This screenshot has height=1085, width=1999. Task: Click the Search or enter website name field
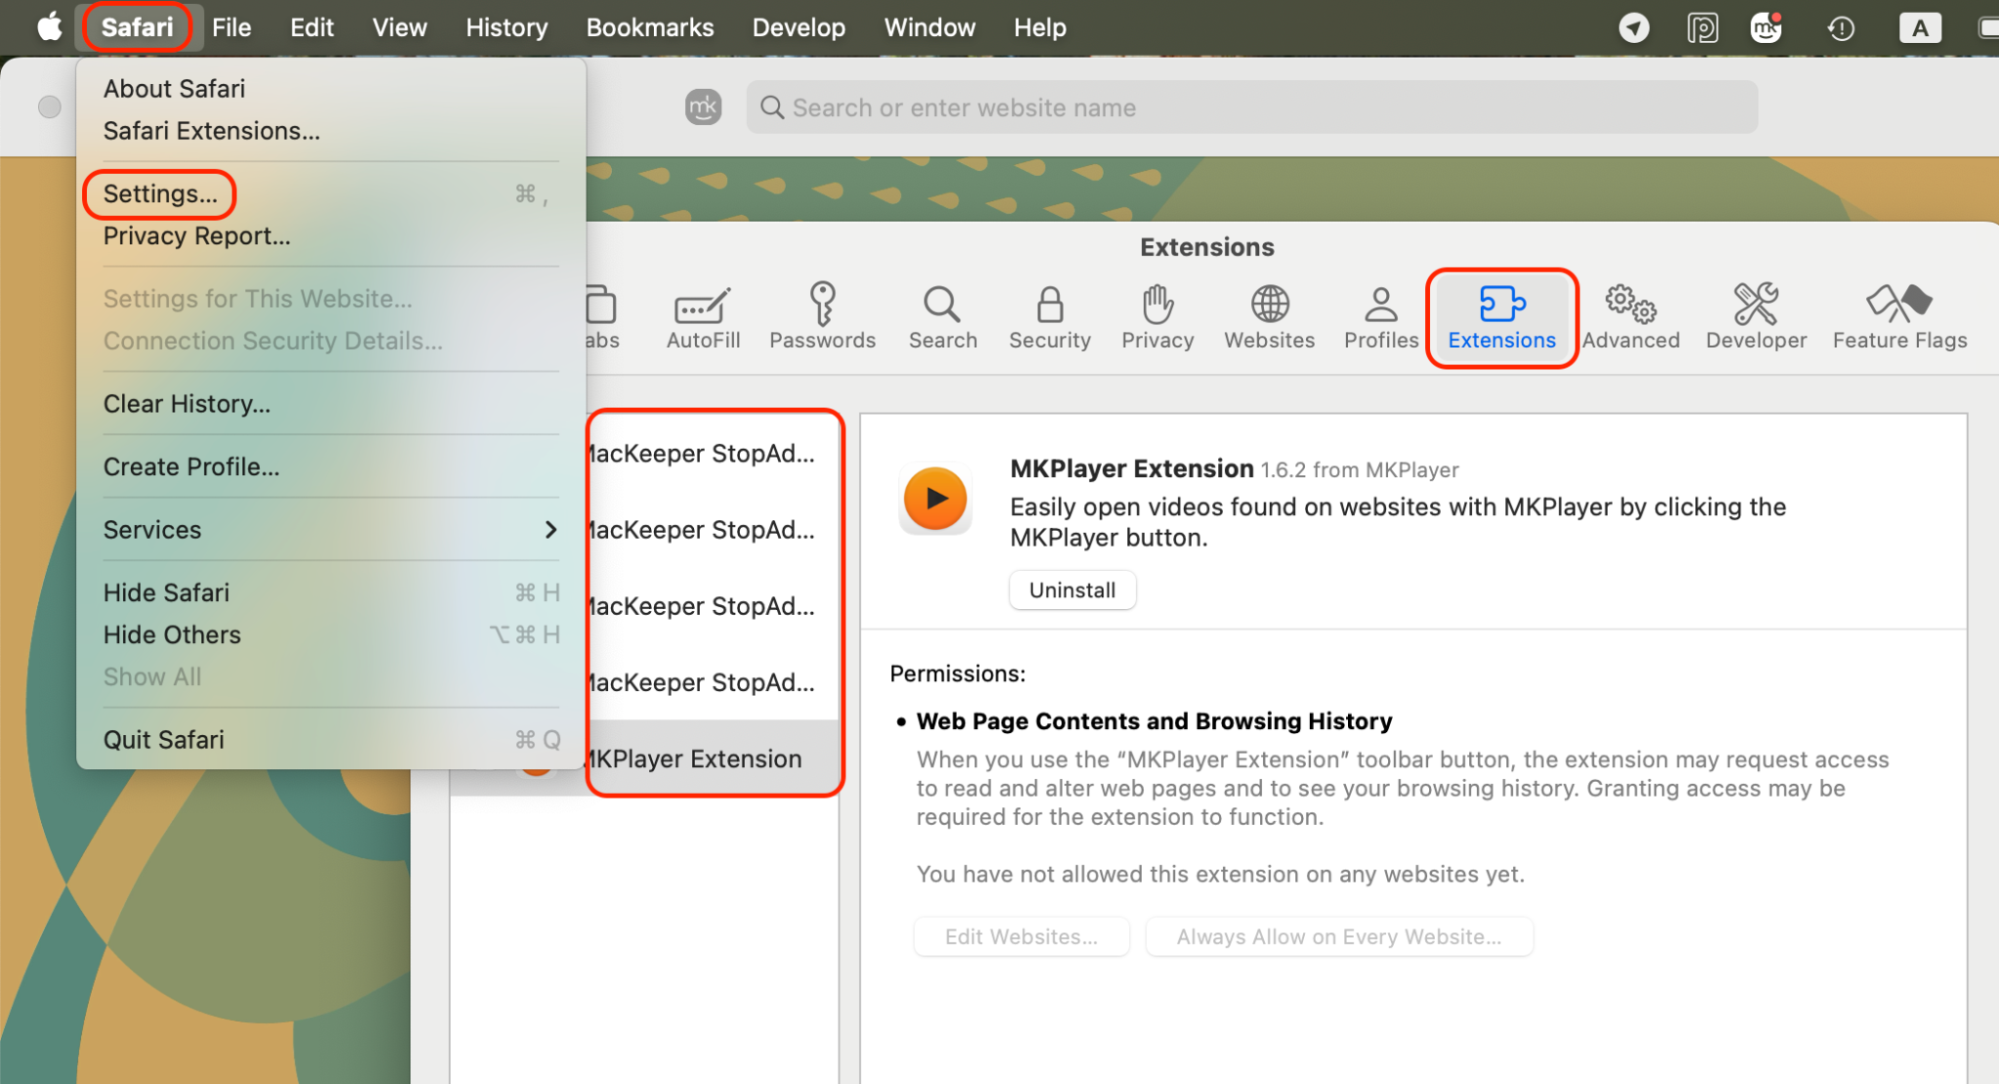pyautogui.click(x=1251, y=107)
